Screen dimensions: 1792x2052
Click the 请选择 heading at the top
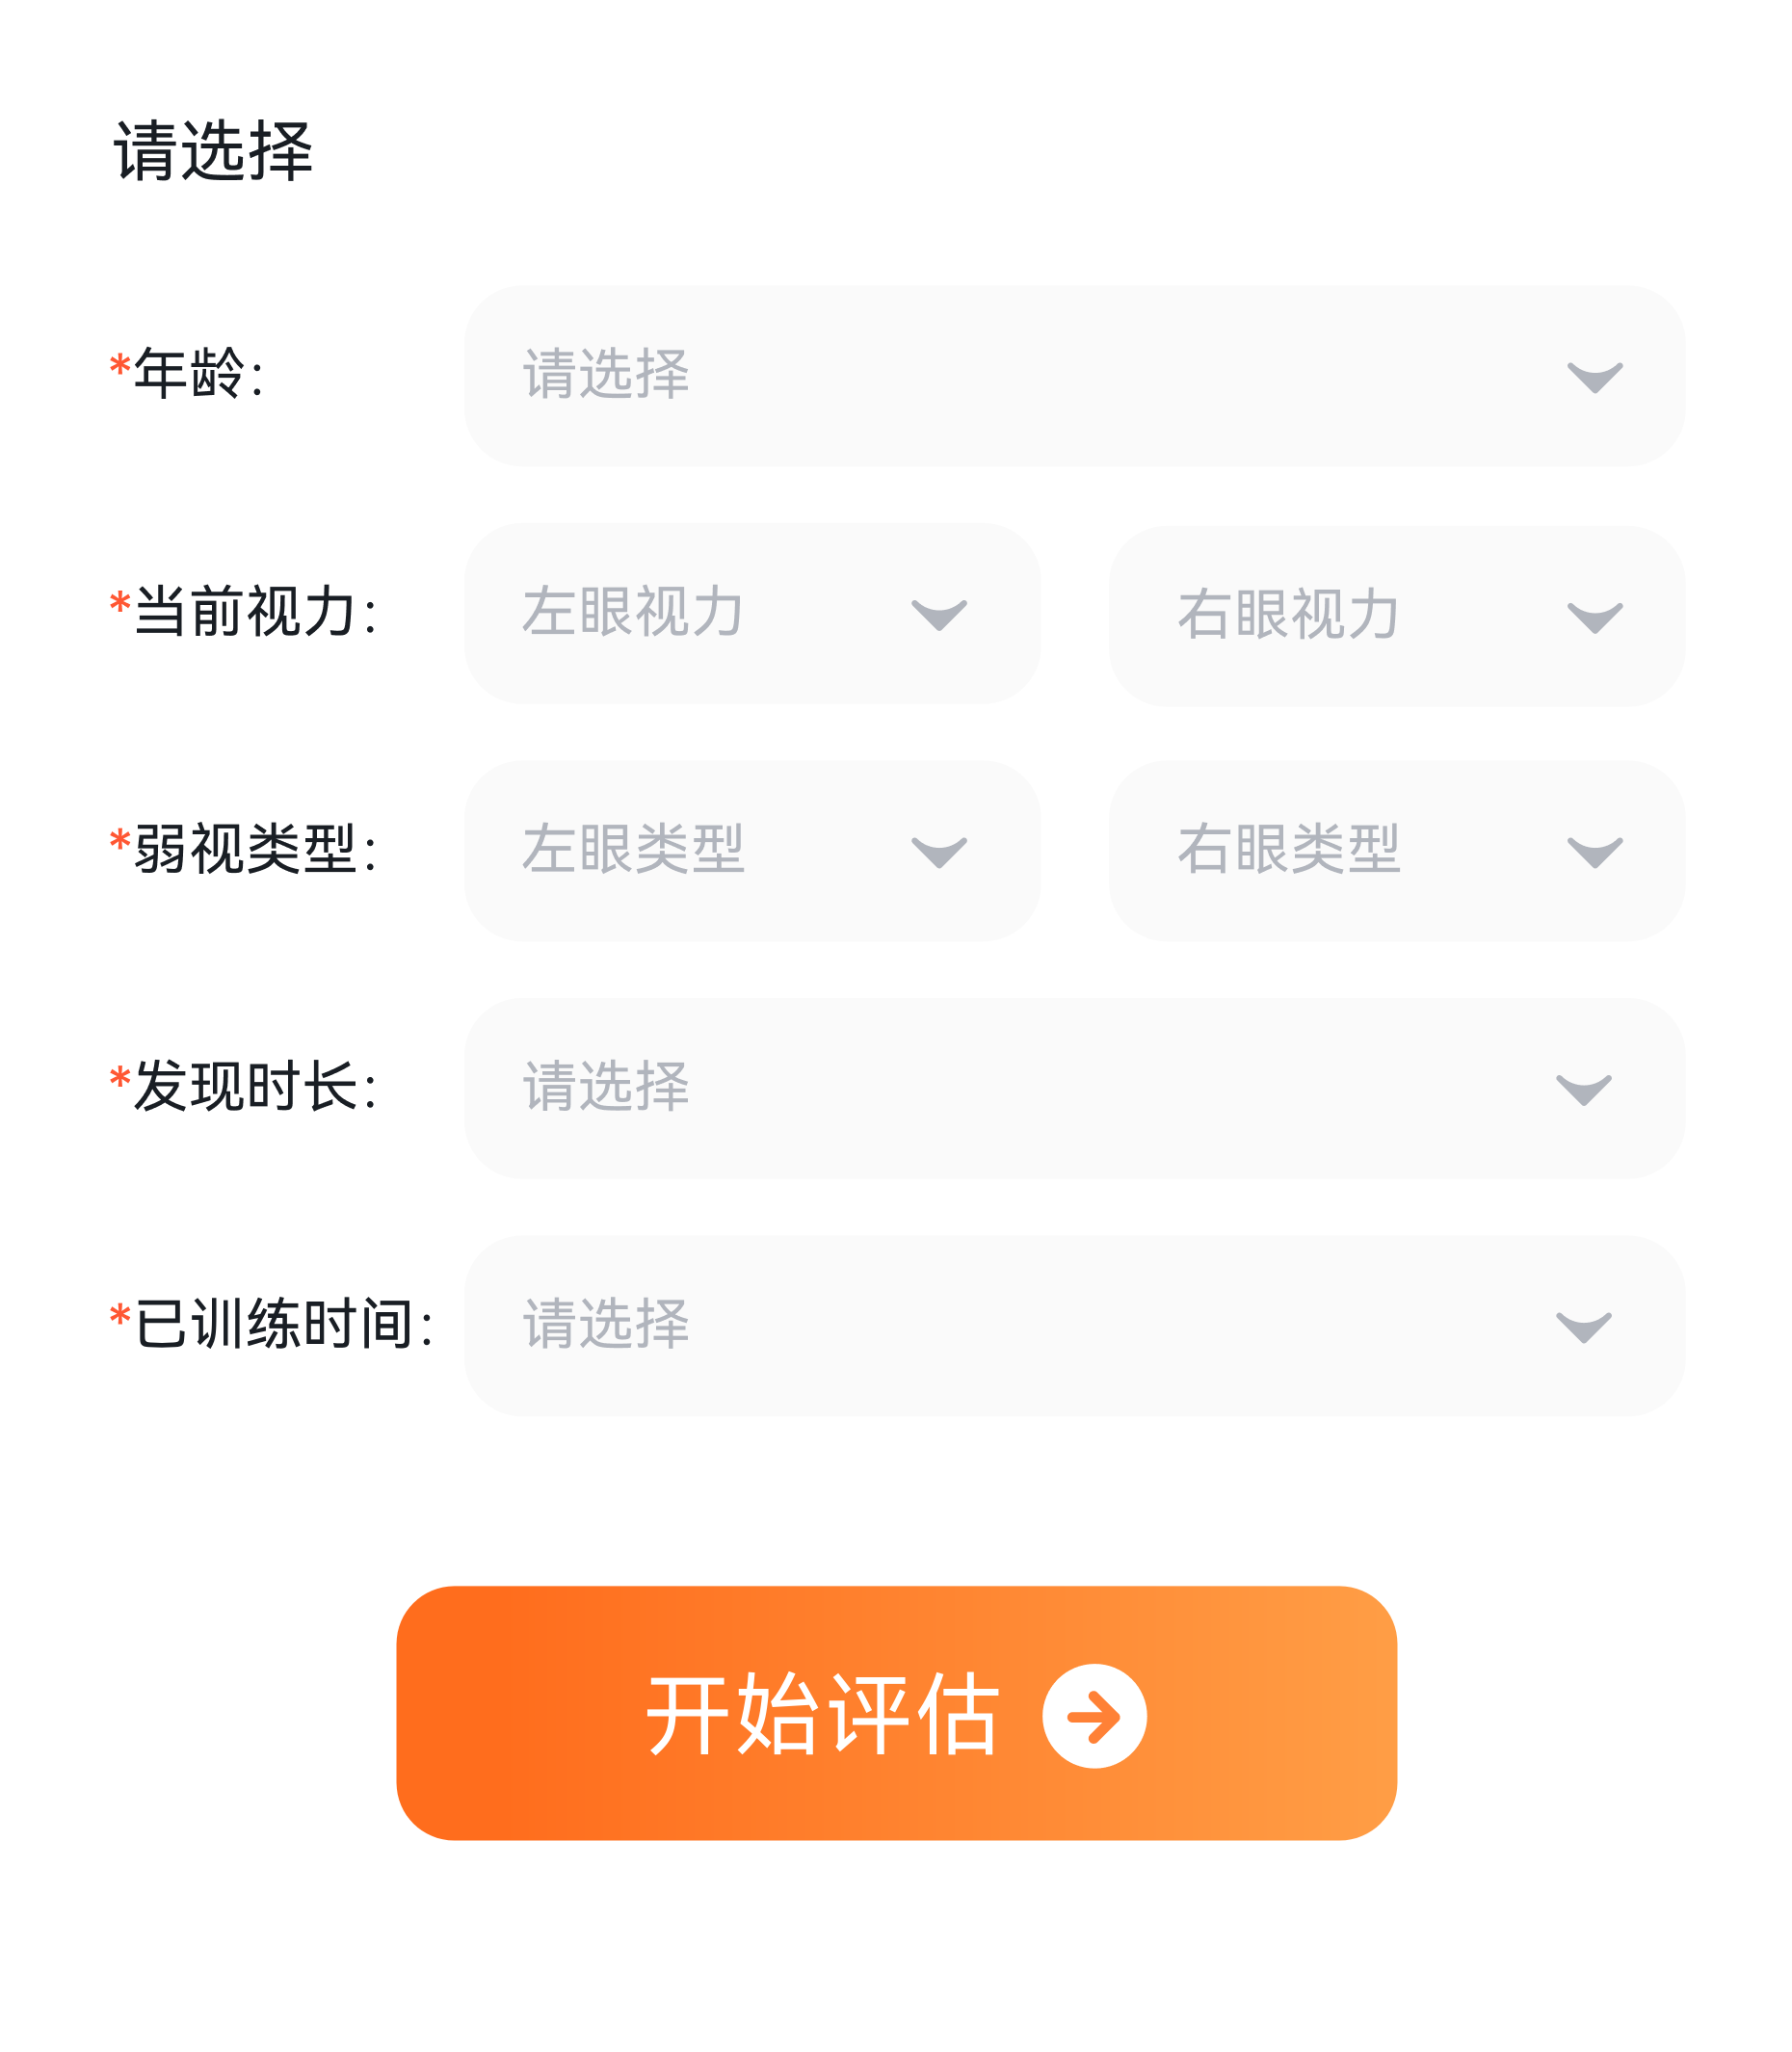click(x=214, y=152)
